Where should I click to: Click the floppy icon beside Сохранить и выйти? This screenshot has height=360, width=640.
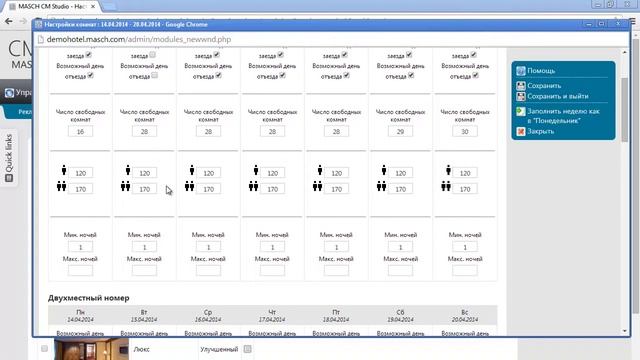[520, 96]
